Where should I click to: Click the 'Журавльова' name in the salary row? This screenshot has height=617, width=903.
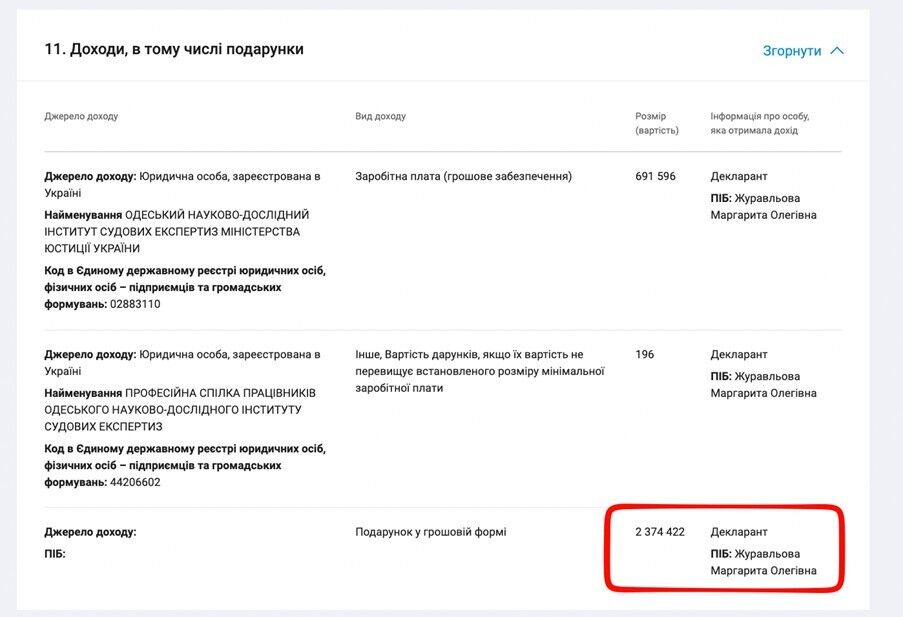767,198
